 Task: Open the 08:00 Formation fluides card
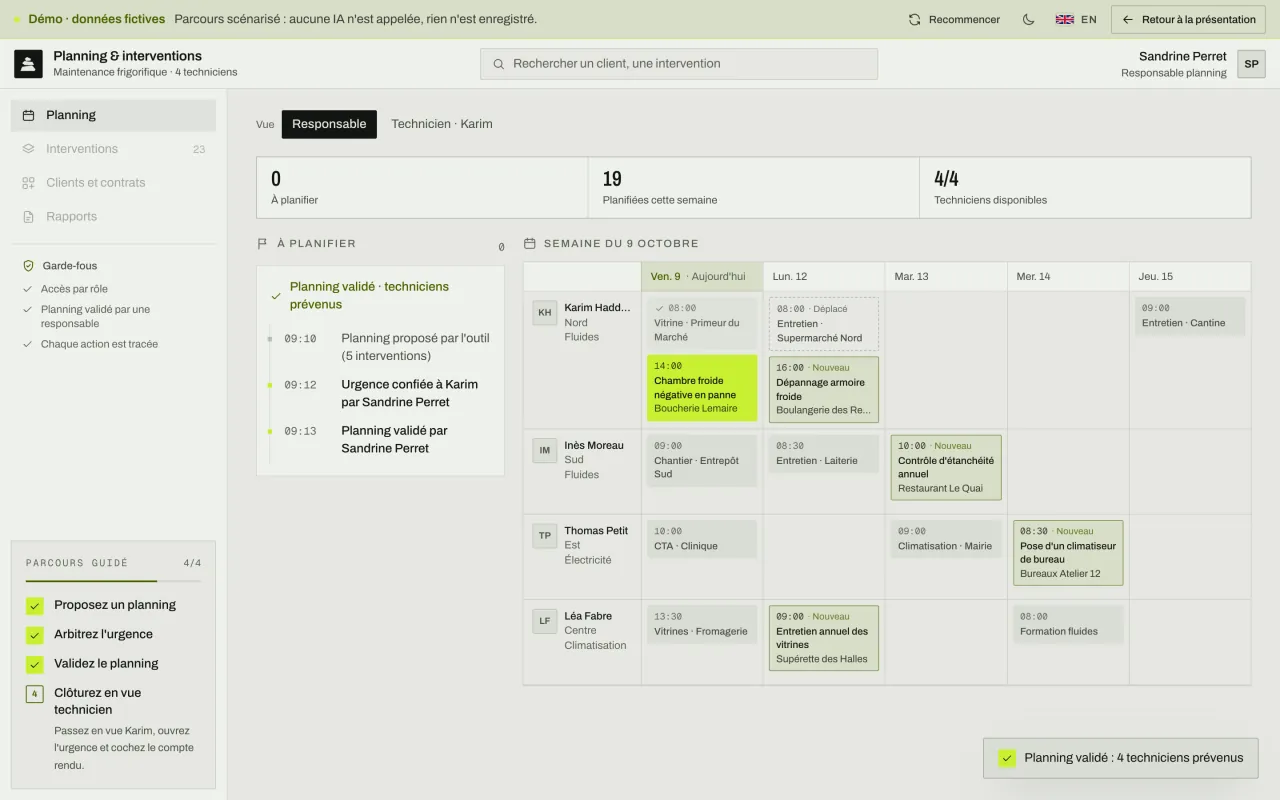pos(1068,624)
